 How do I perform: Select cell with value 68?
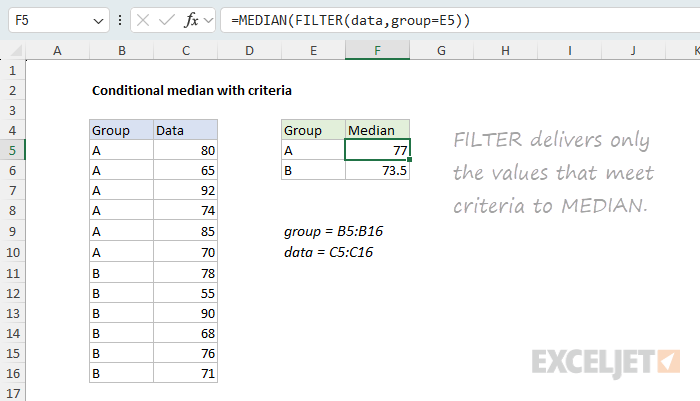click(x=185, y=334)
